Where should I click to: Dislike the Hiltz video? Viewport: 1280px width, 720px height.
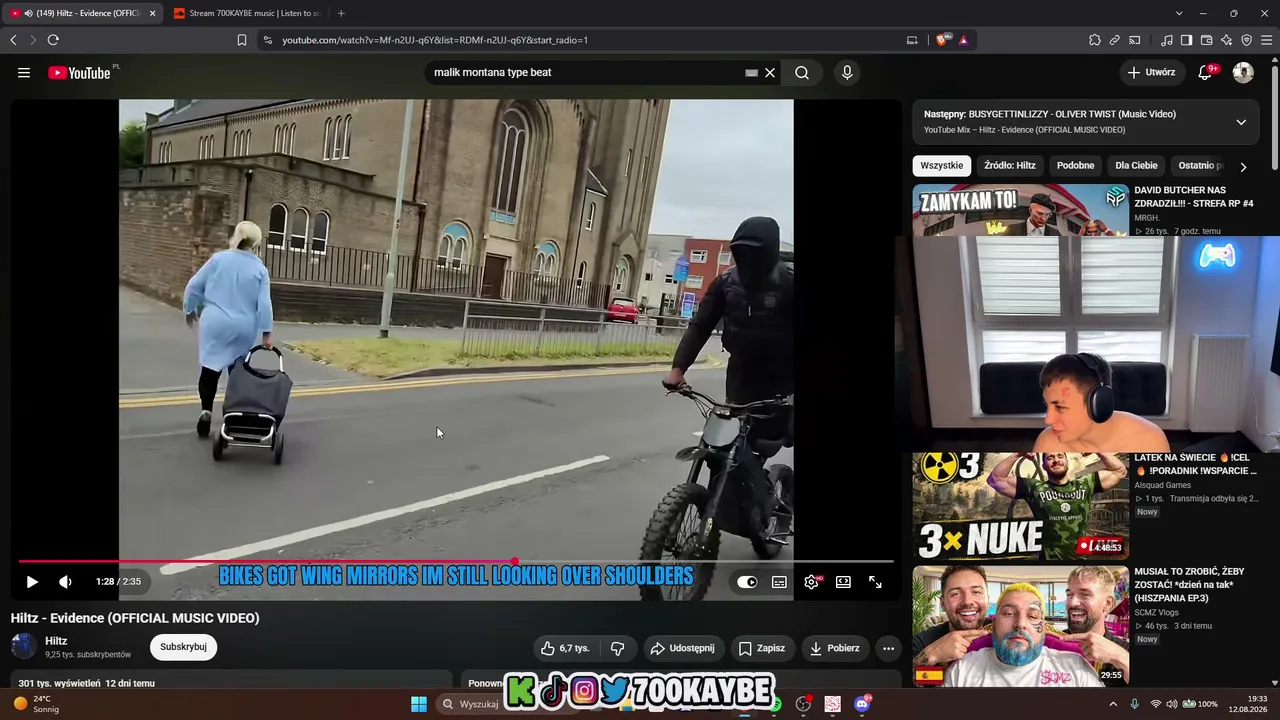(x=618, y=648)
